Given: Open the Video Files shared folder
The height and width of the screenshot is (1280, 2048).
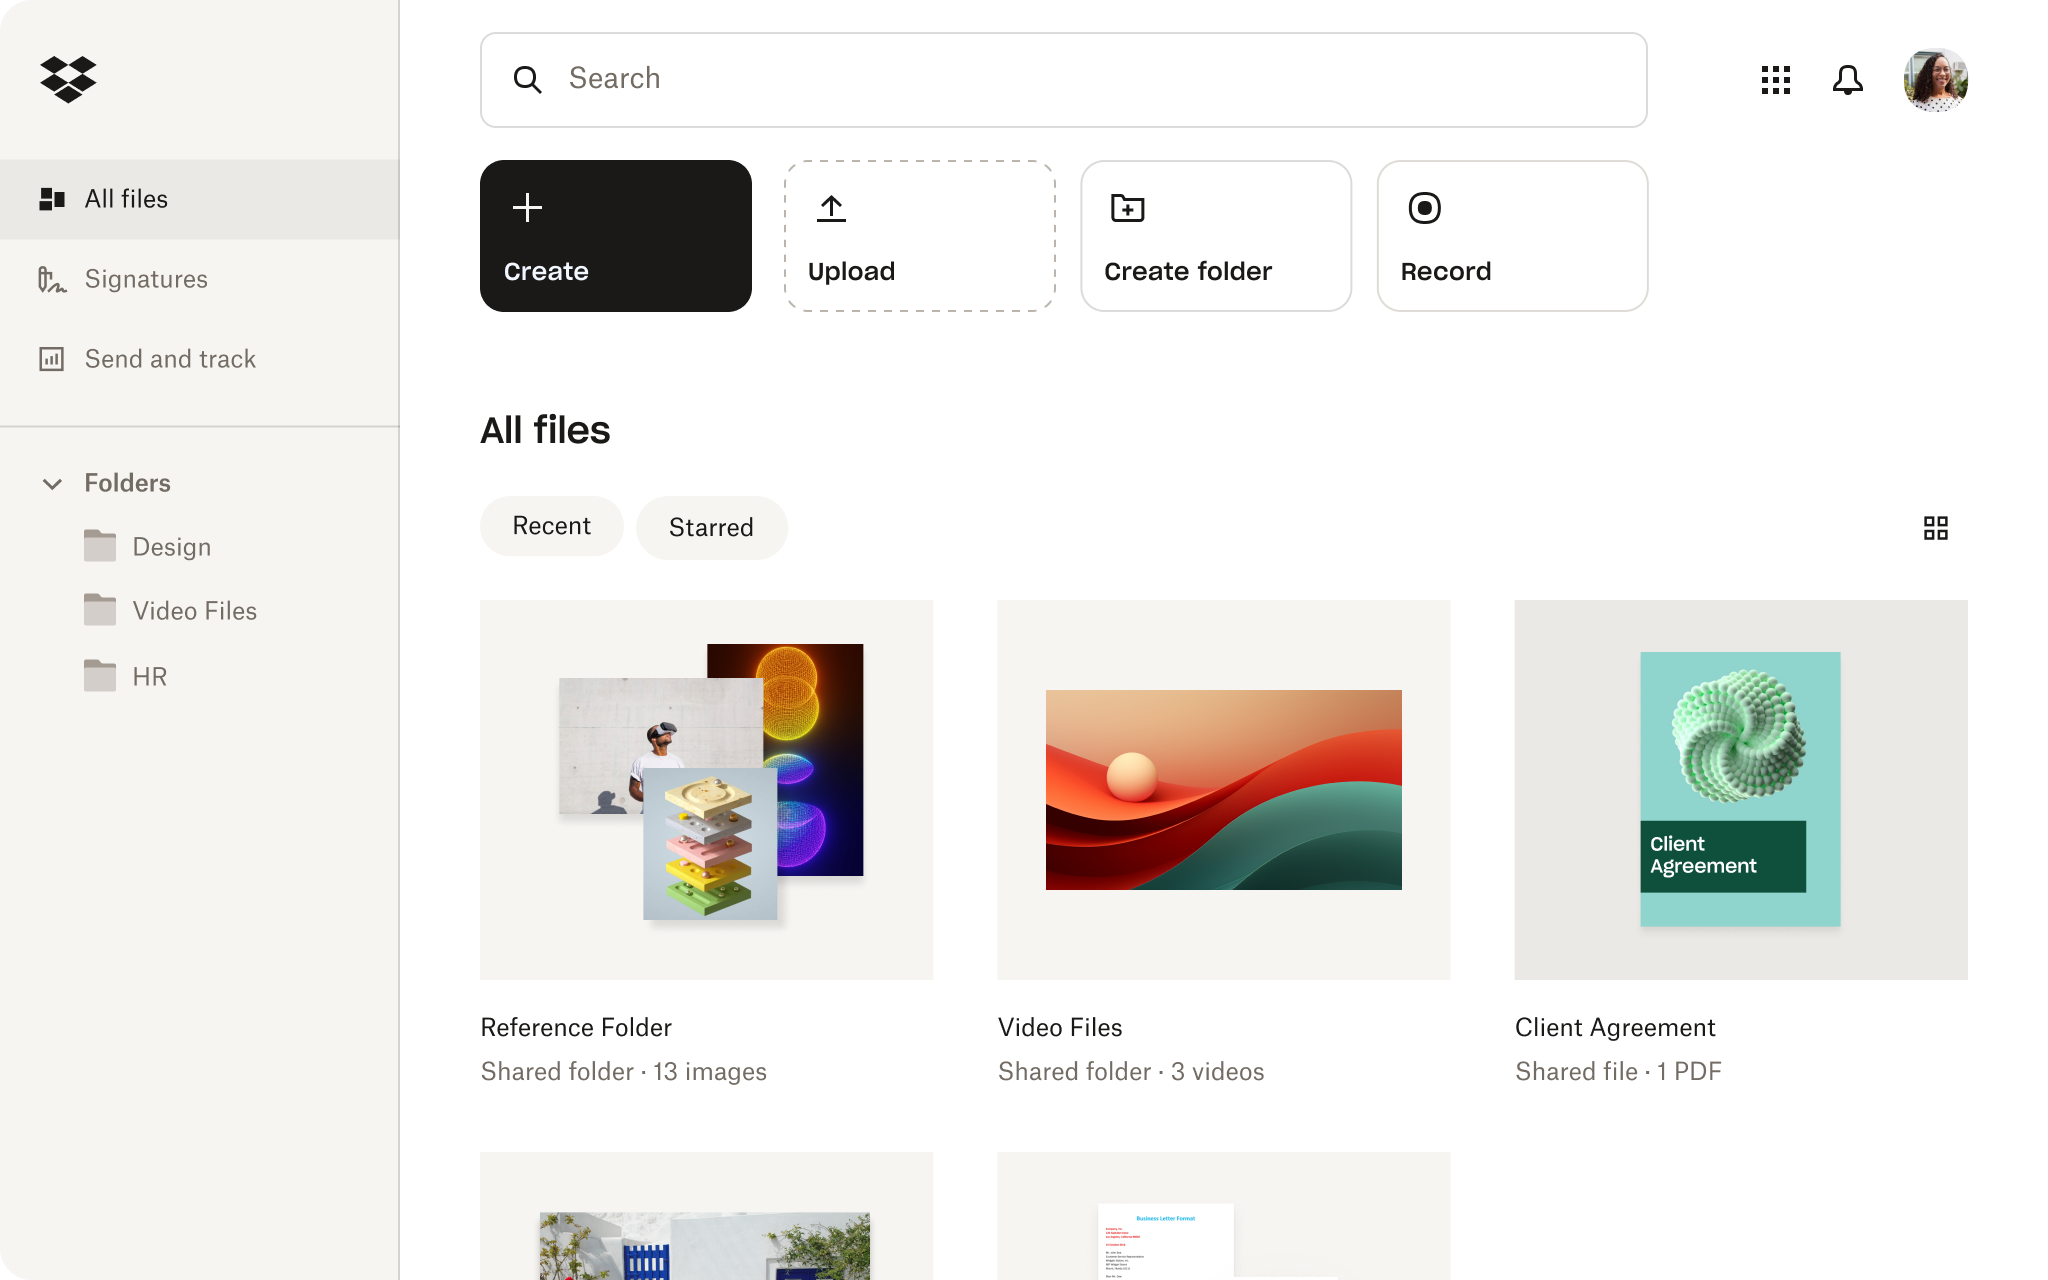Looking at the screenshot, I should pos(1224,789).
